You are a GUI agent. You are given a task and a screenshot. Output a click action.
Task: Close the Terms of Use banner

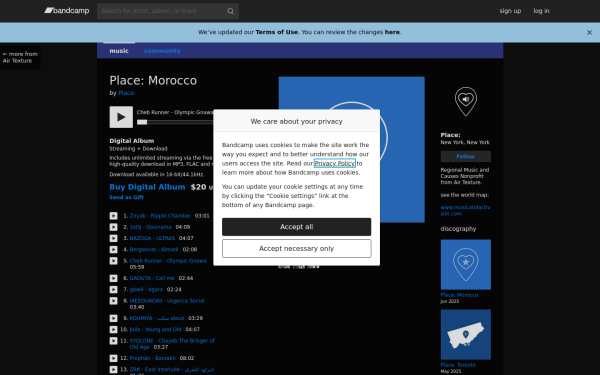coord(589,33)
